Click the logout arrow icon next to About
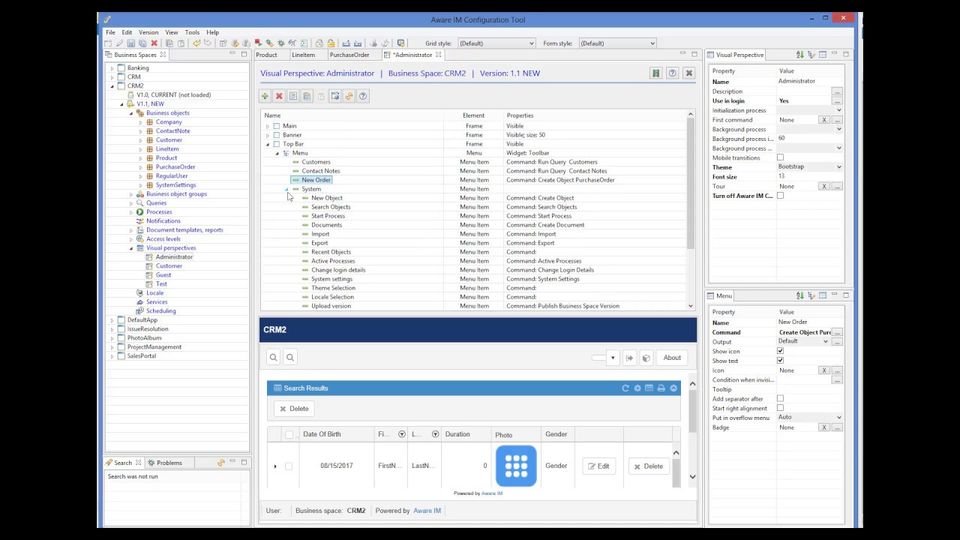Screen dimensions: 960x540 pyautogui.click(x=629, y=358)
